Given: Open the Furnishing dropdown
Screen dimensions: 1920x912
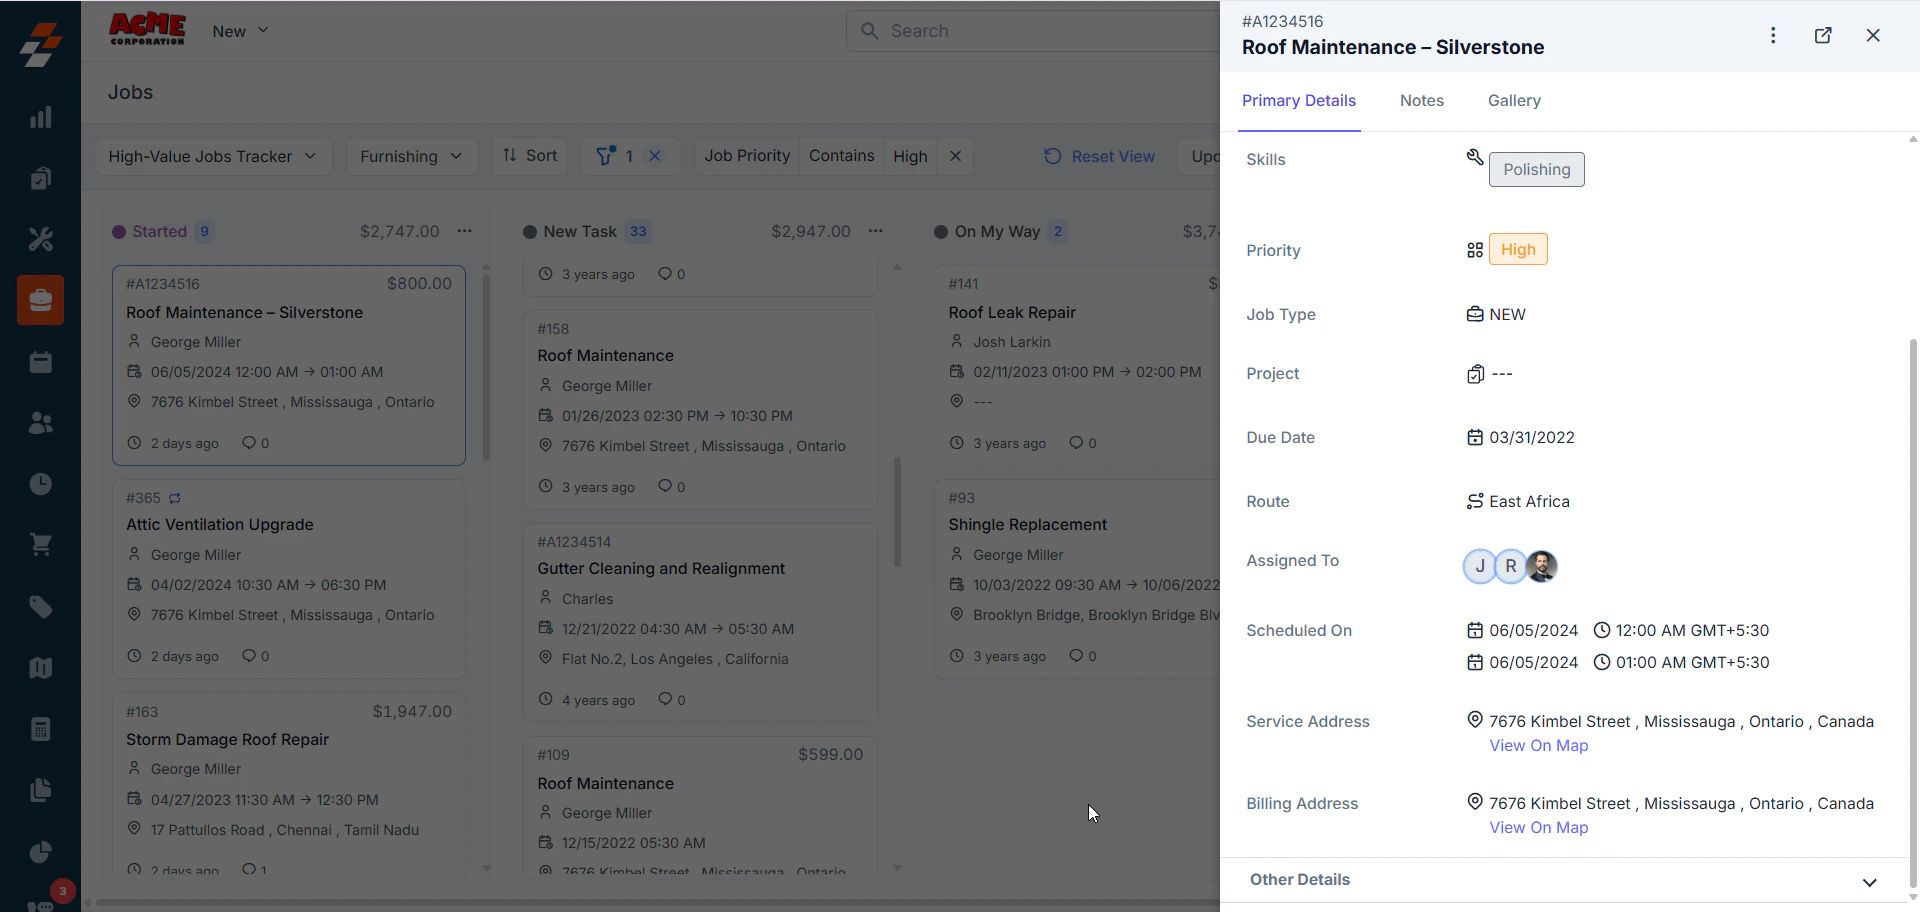Looking at the screenshot, I should [x=411, y=156].
